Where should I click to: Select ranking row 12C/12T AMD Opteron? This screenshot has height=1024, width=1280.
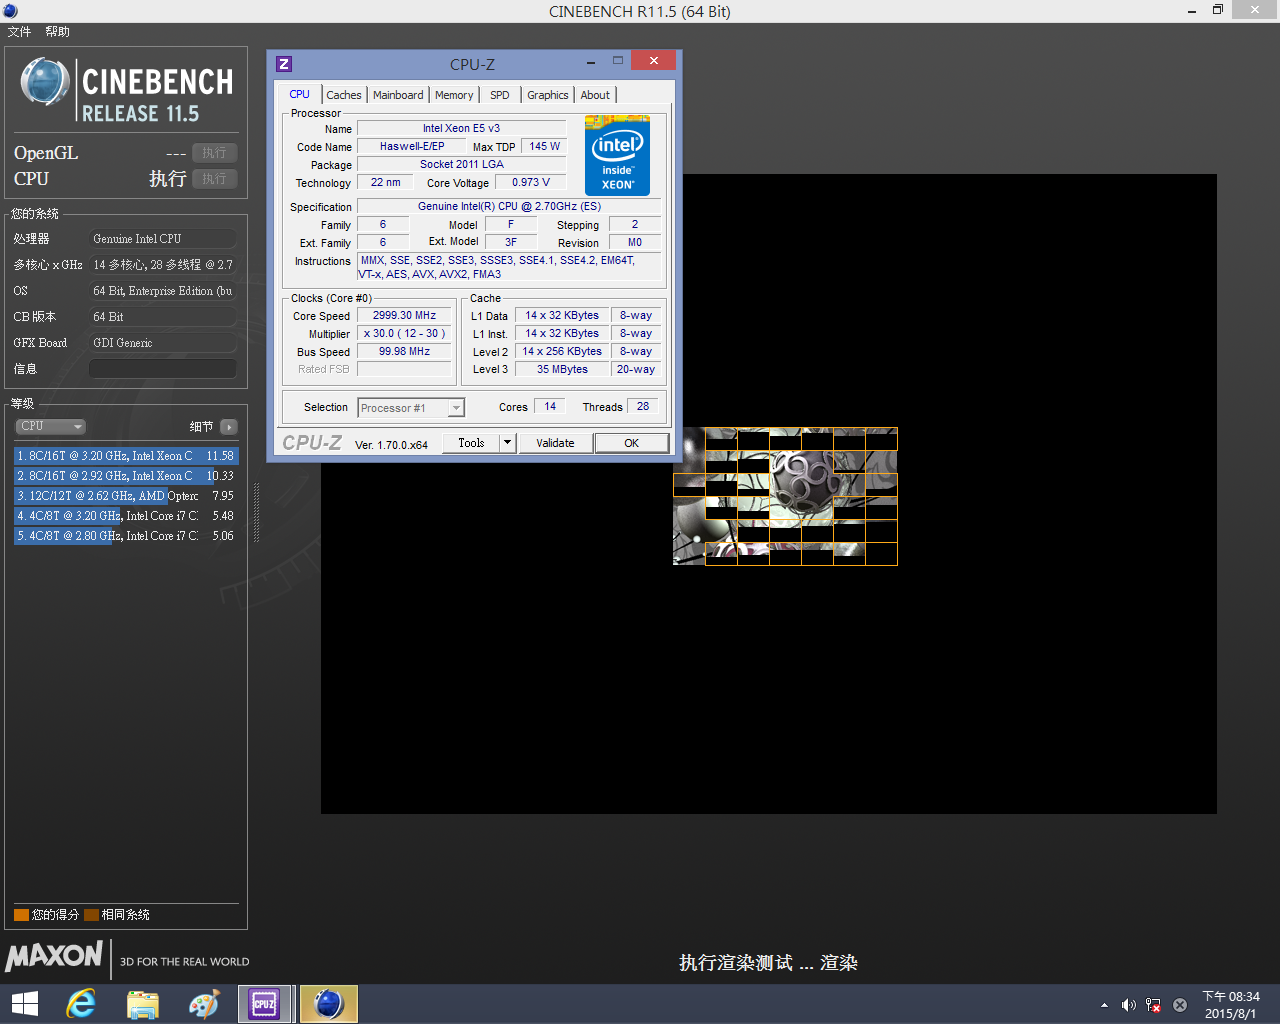click(126, 496)
